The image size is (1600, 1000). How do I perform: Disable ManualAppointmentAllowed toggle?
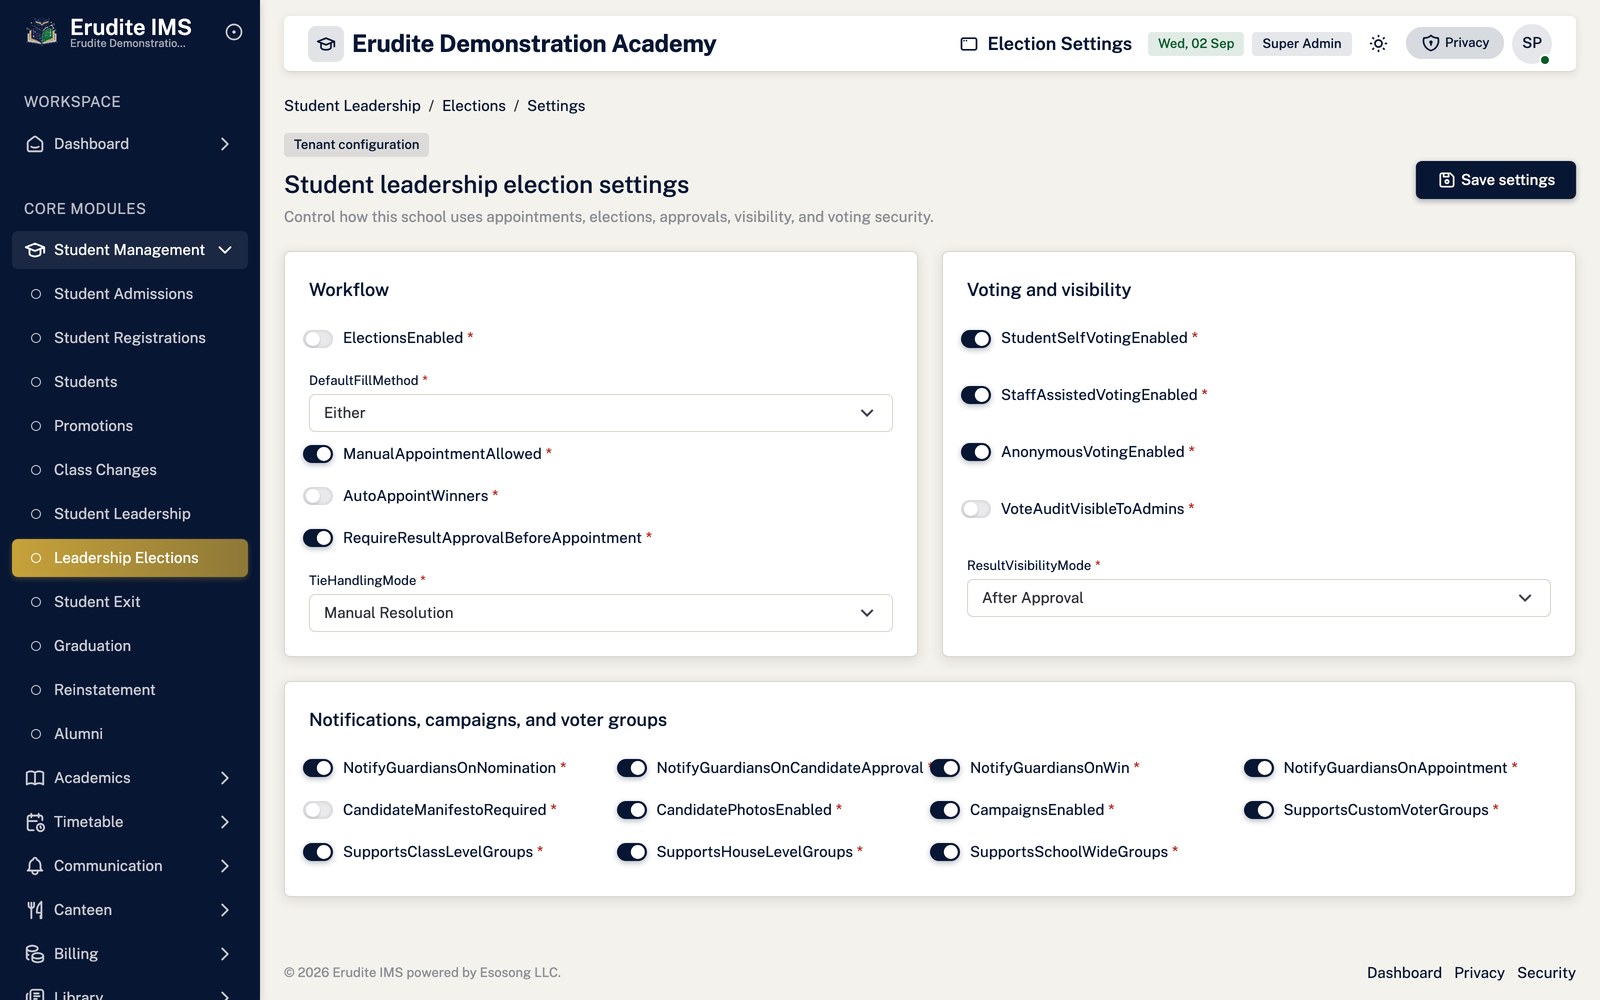pos(318,455)
